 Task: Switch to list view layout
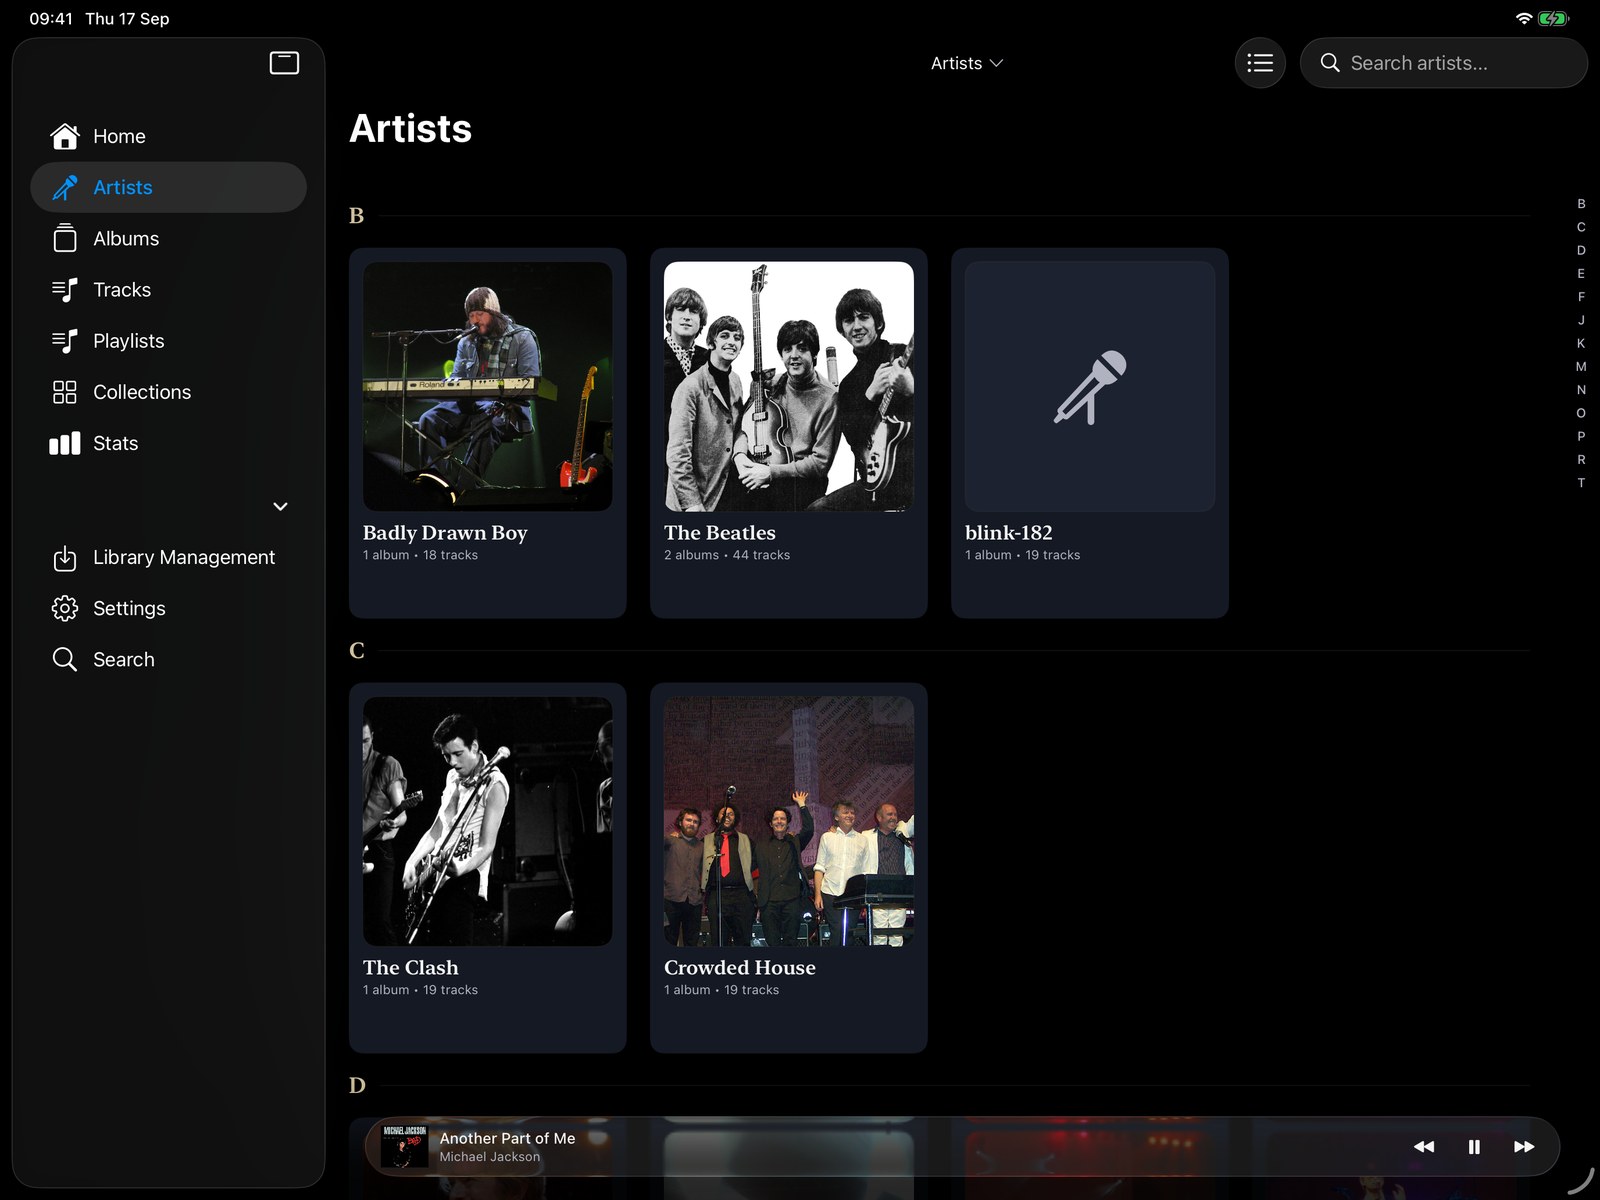click(1260, 63)
